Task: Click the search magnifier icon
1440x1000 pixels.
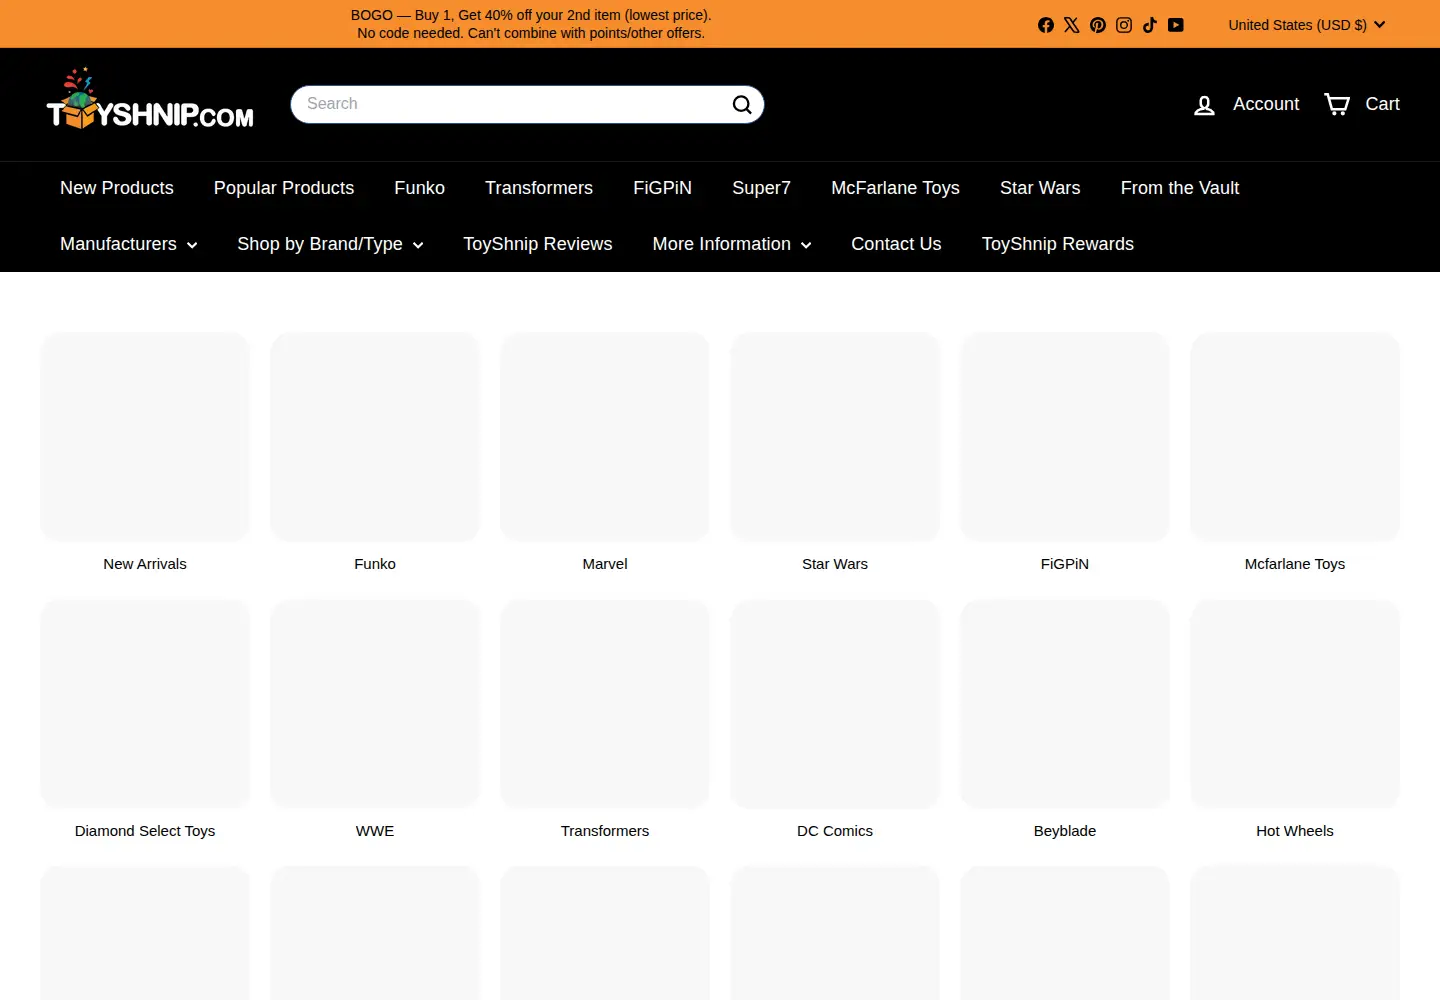Action: (x=742, y=104)
